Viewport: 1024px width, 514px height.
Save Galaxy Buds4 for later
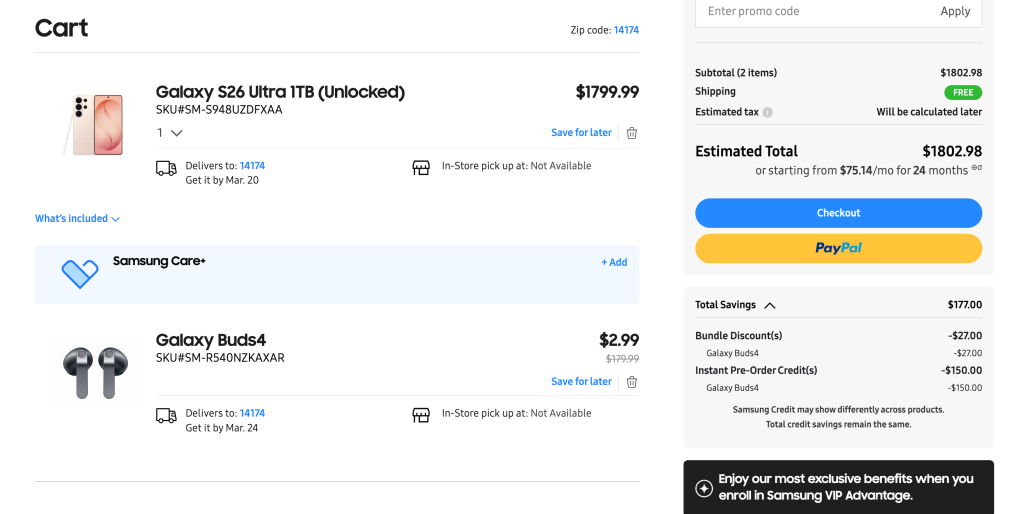581,382
